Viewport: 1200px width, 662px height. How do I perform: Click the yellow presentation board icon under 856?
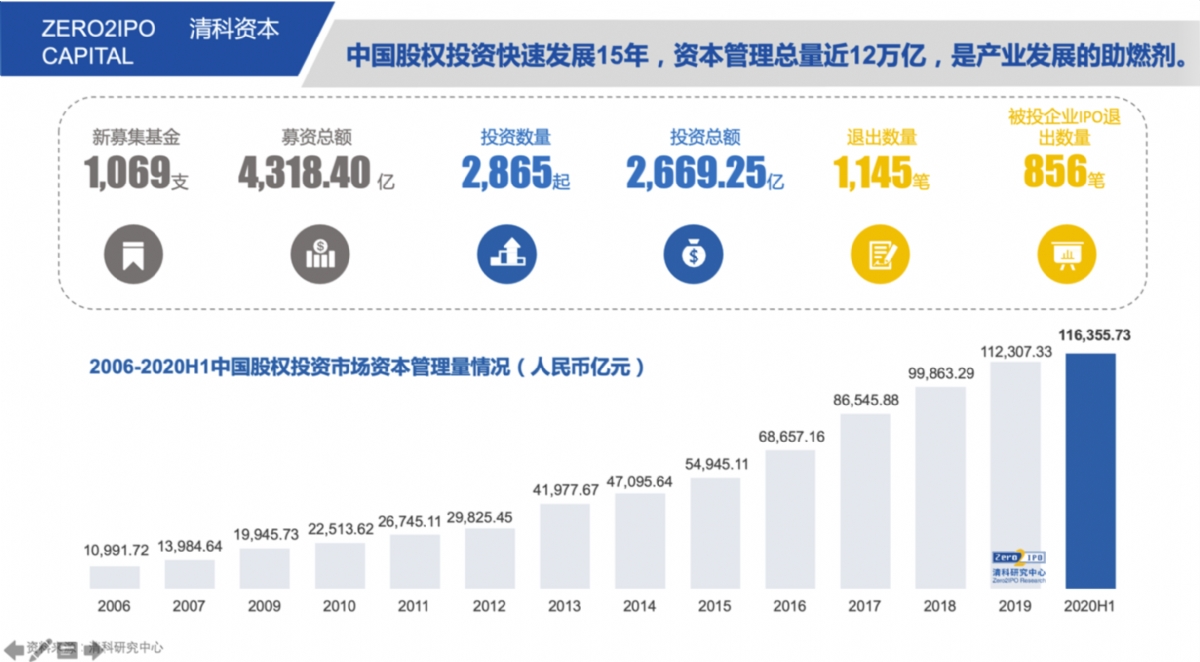(1067, 254)
